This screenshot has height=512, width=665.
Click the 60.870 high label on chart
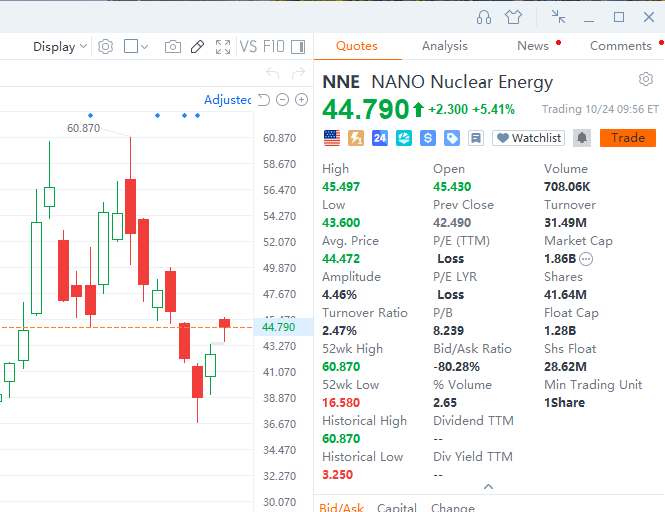click(84, 128)
